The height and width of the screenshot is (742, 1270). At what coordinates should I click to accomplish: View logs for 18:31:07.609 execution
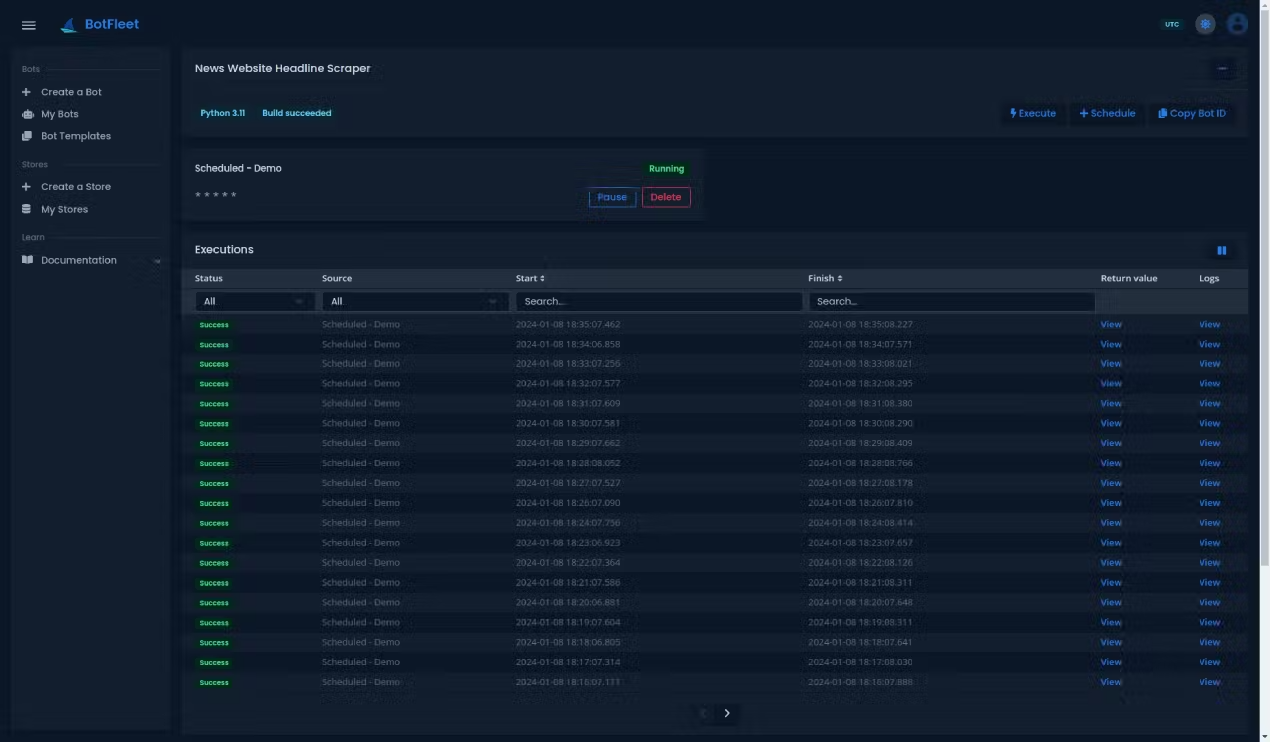click(x=1209, y=403)
